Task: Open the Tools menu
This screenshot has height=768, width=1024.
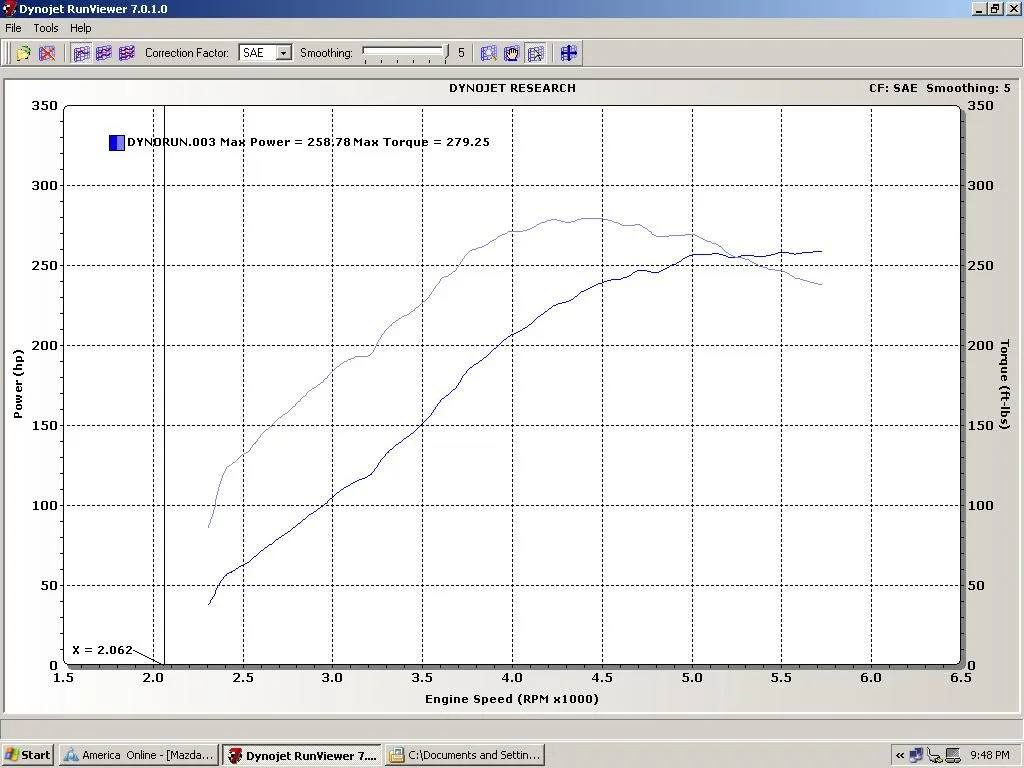Action: (x=45, y=28)
